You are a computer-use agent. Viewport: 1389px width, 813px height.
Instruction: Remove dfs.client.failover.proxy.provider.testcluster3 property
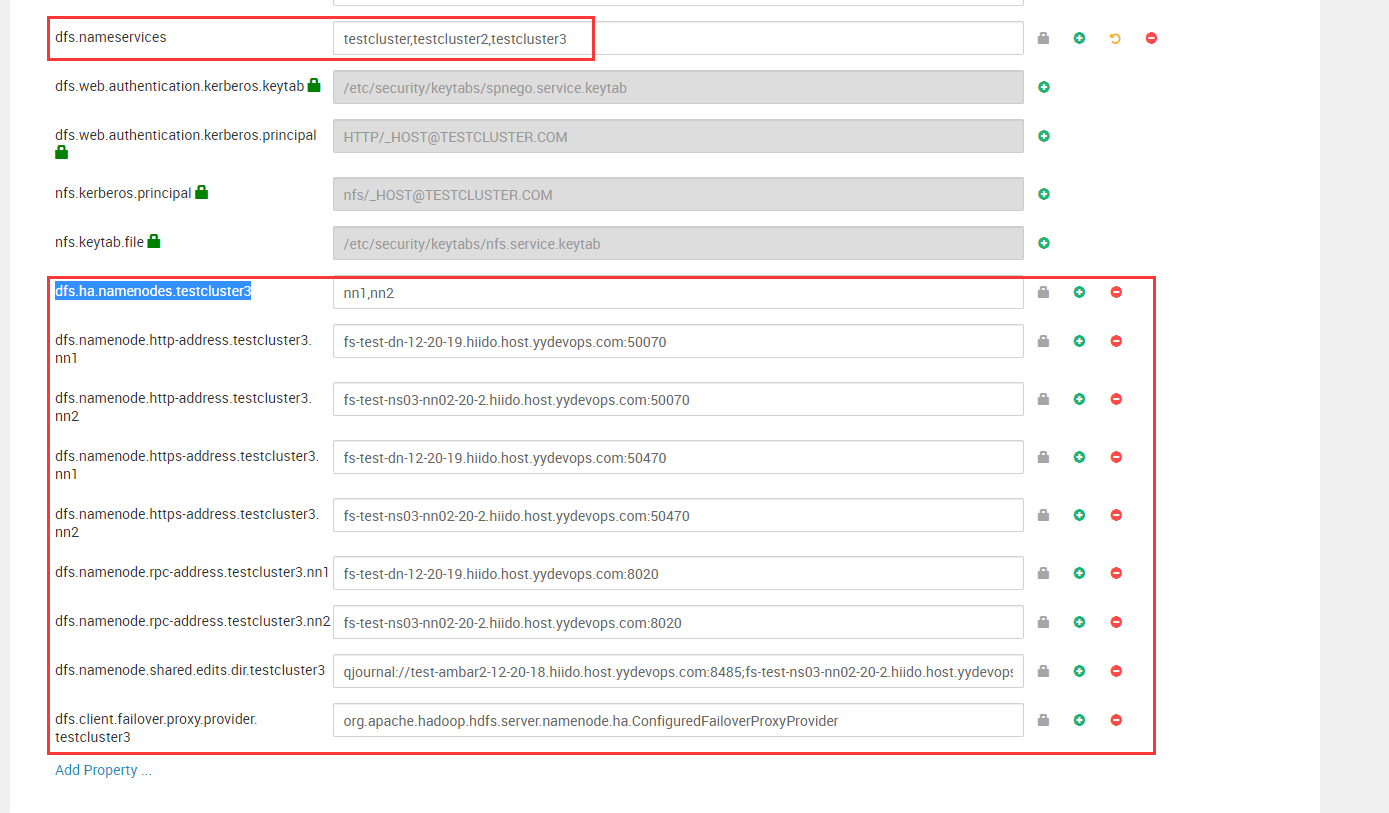(x=1116, y=720)
